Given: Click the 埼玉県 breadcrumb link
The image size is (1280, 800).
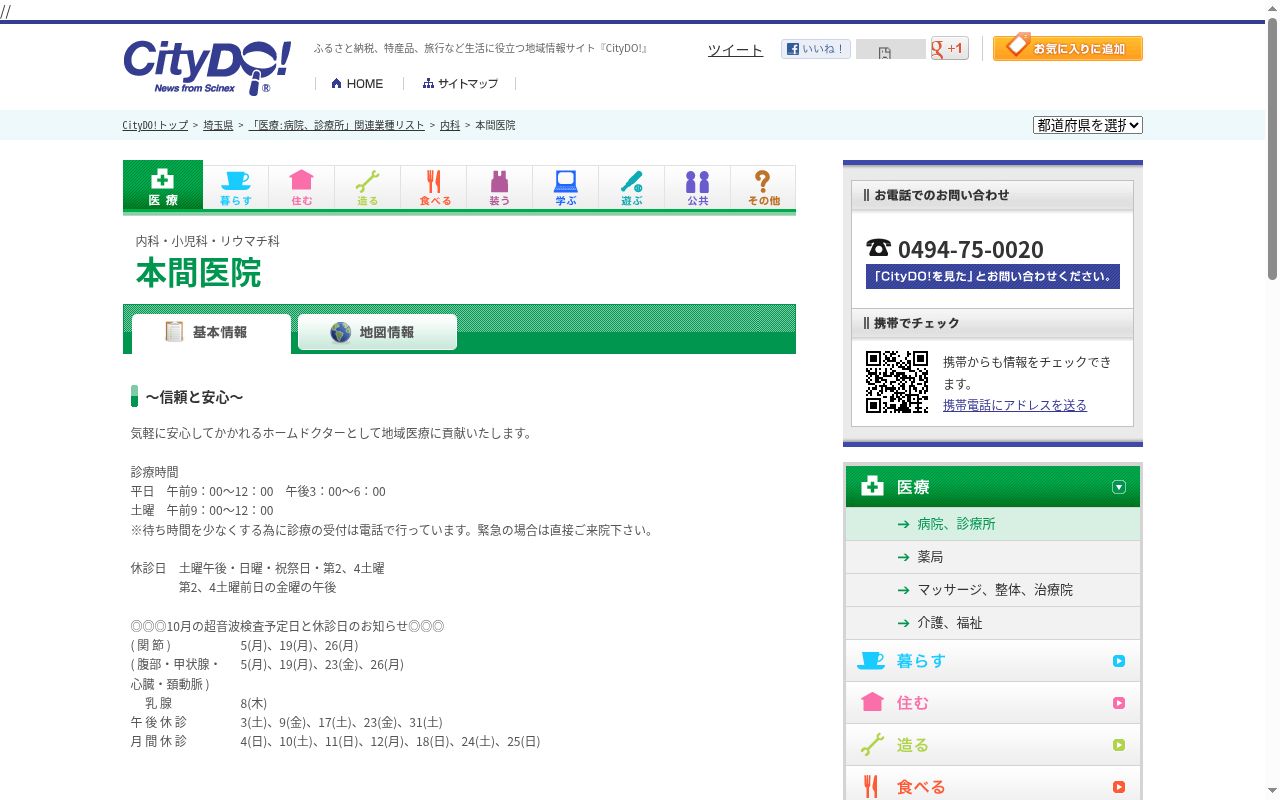Looking at the screenshot, I should (218, 125).
